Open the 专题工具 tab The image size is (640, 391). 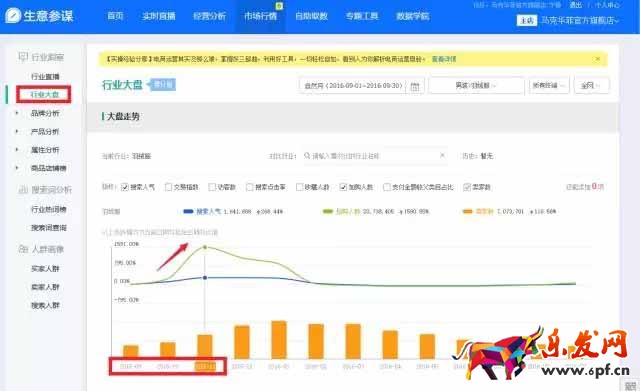tap(362, 16)
